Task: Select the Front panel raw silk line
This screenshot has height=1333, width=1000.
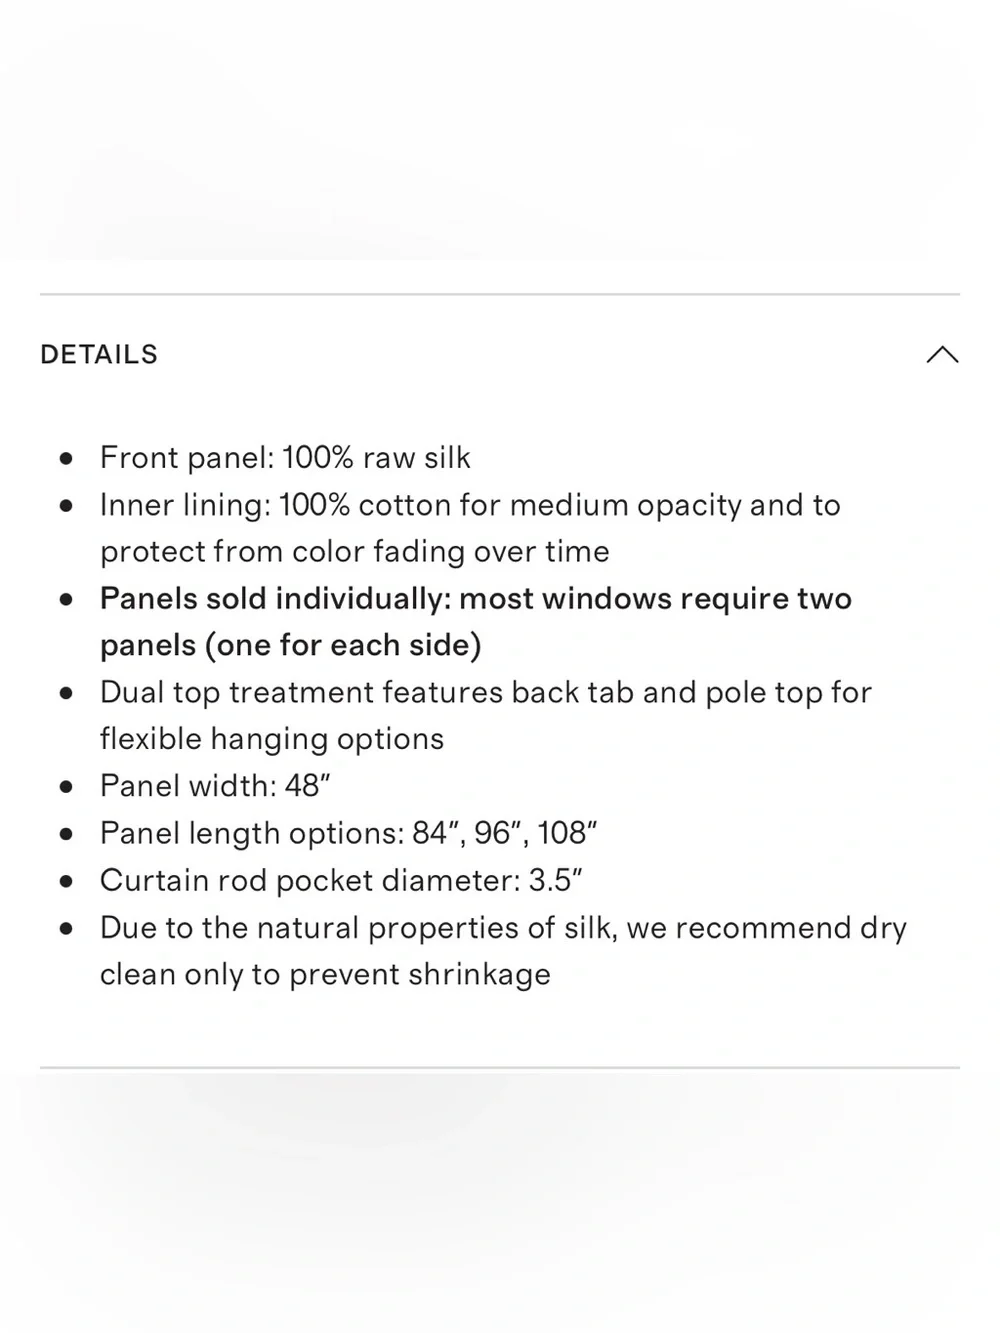Action: coord(285,458)
